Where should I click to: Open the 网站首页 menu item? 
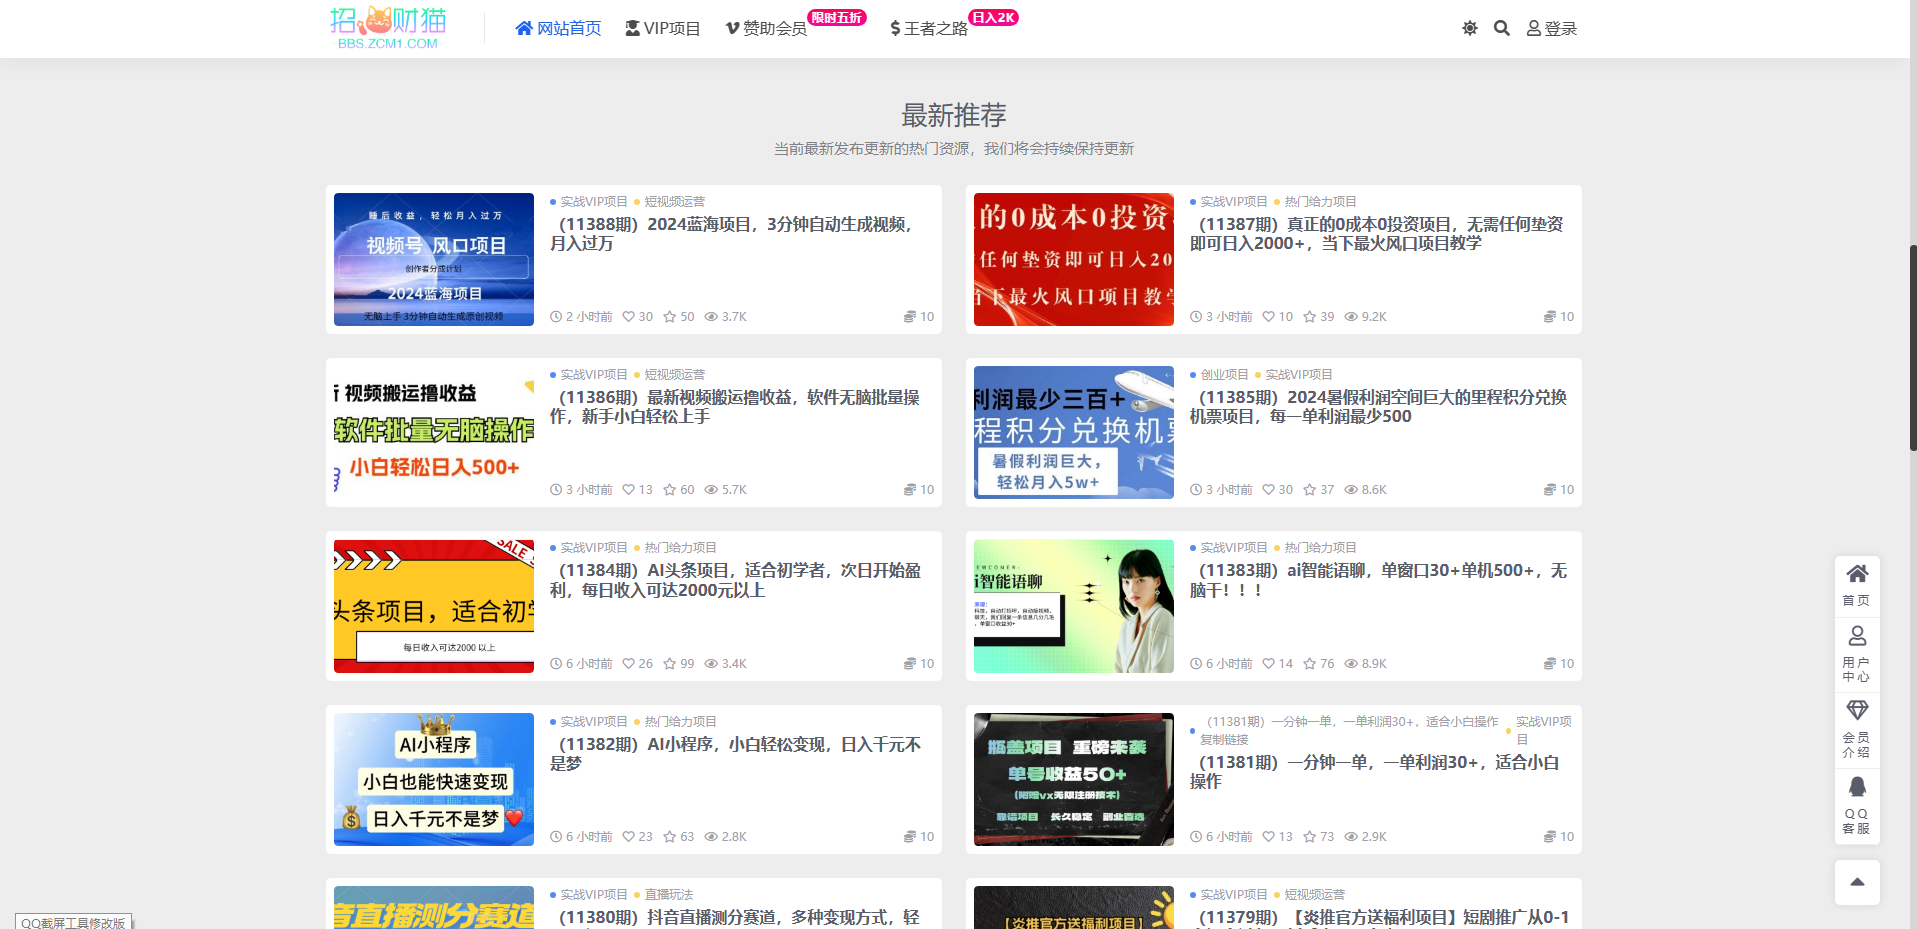(558, 29)
